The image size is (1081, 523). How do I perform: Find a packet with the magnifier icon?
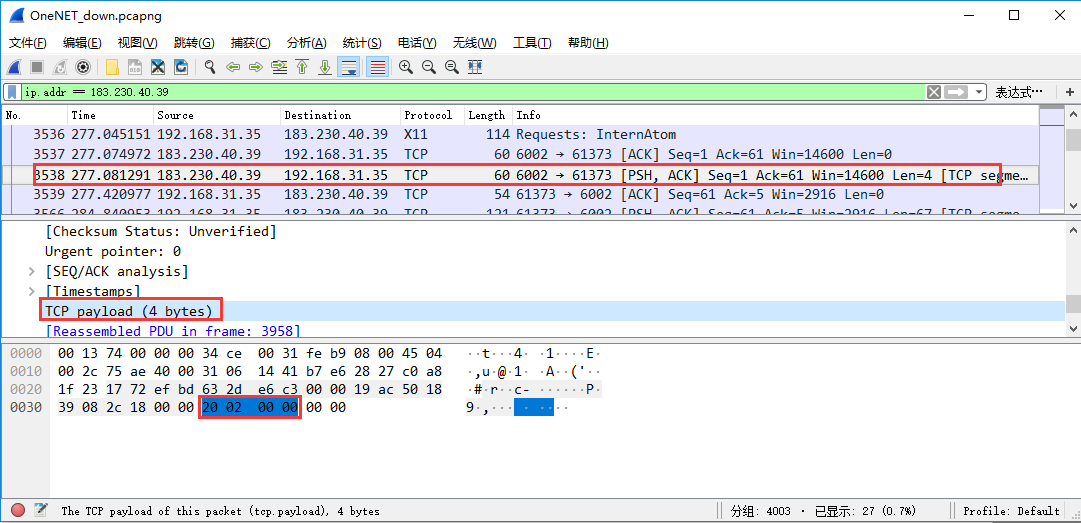pyautogui.click(x=210, y=67)
